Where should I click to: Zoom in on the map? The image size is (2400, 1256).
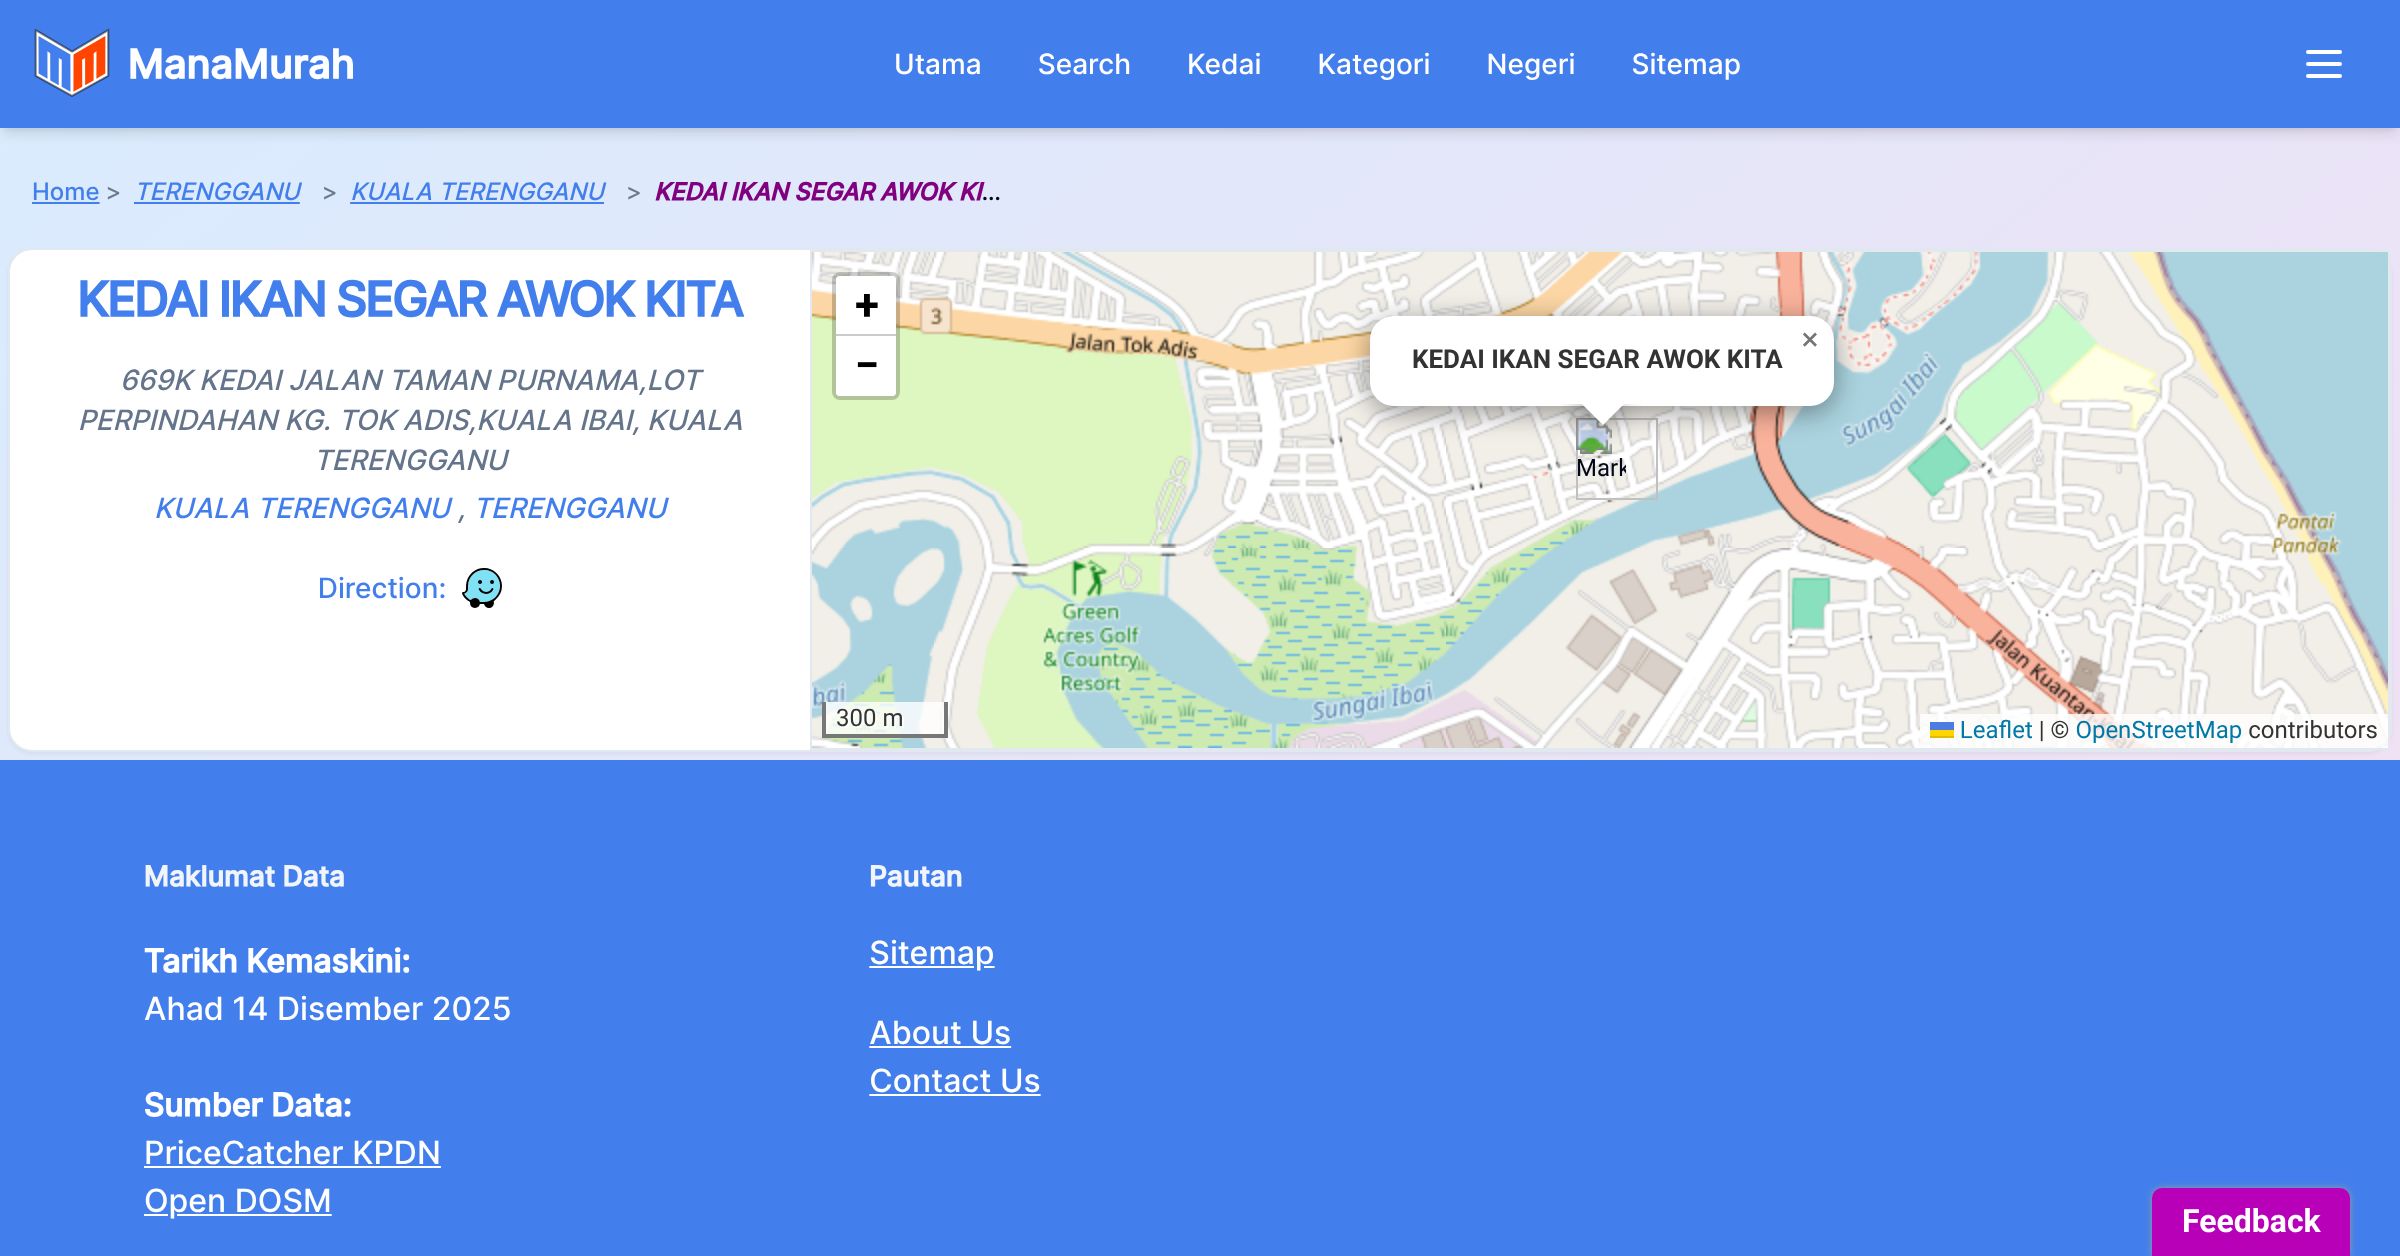pos(866,306)
